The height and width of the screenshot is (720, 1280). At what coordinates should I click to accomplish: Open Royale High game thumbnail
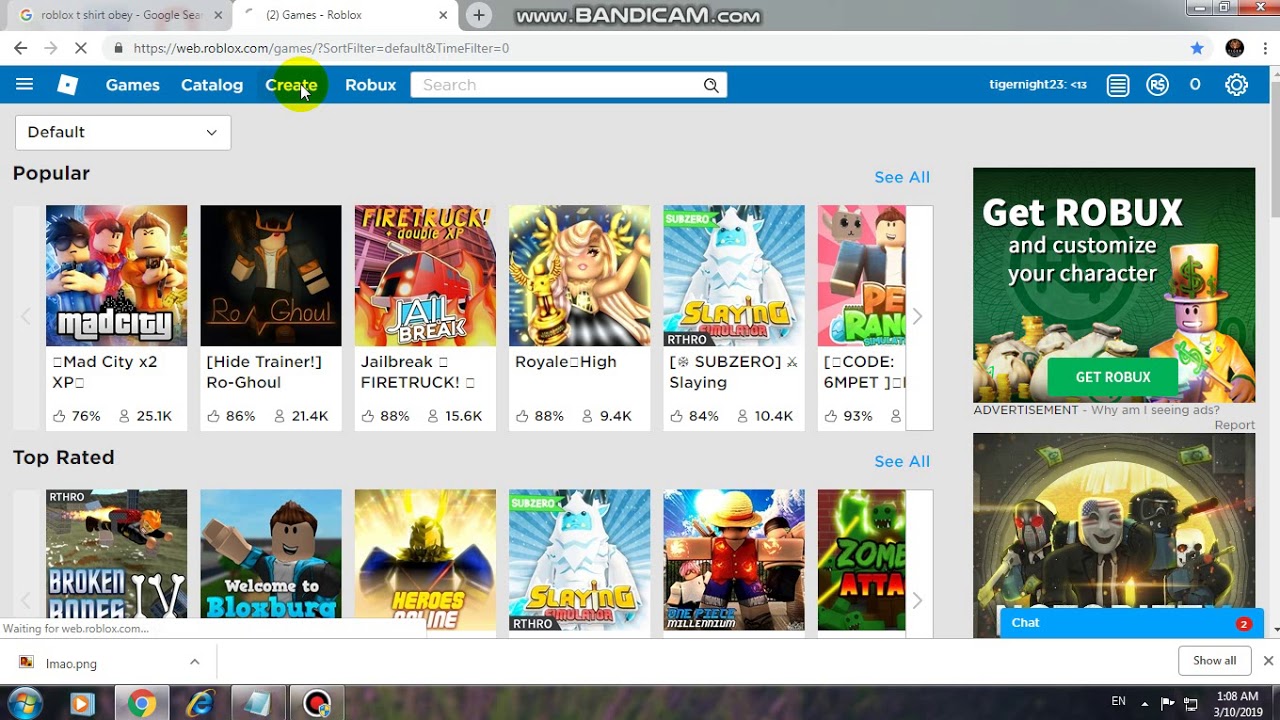point(579,275)
